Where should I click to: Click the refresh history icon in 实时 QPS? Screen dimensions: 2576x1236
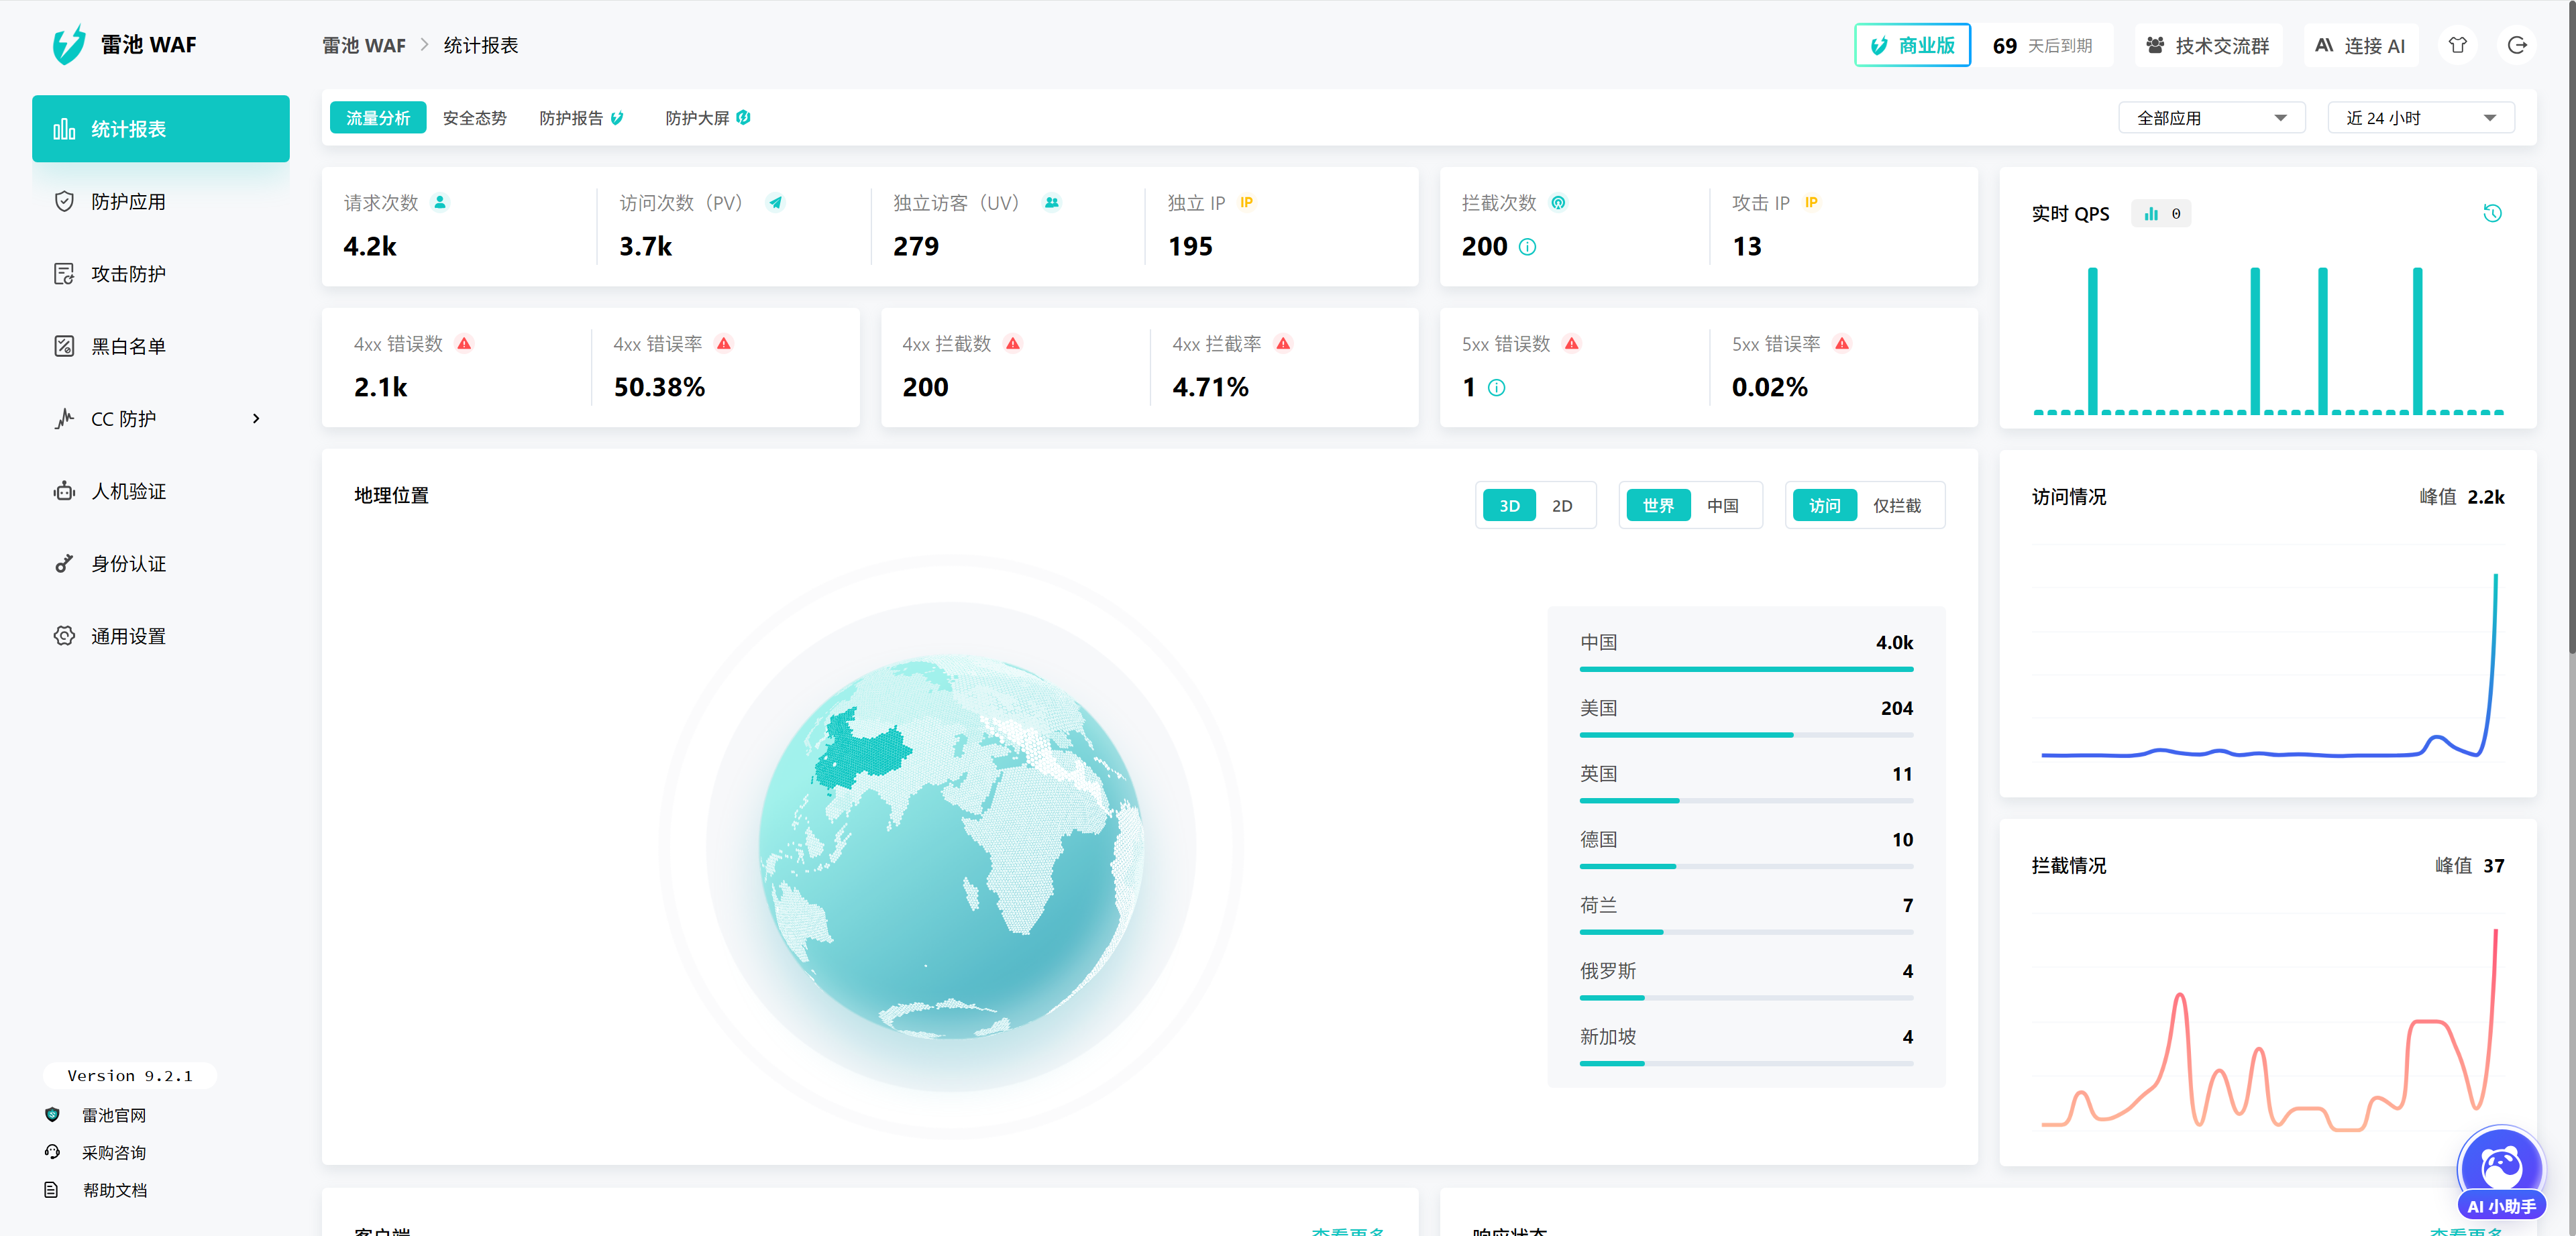[2492, 213]
